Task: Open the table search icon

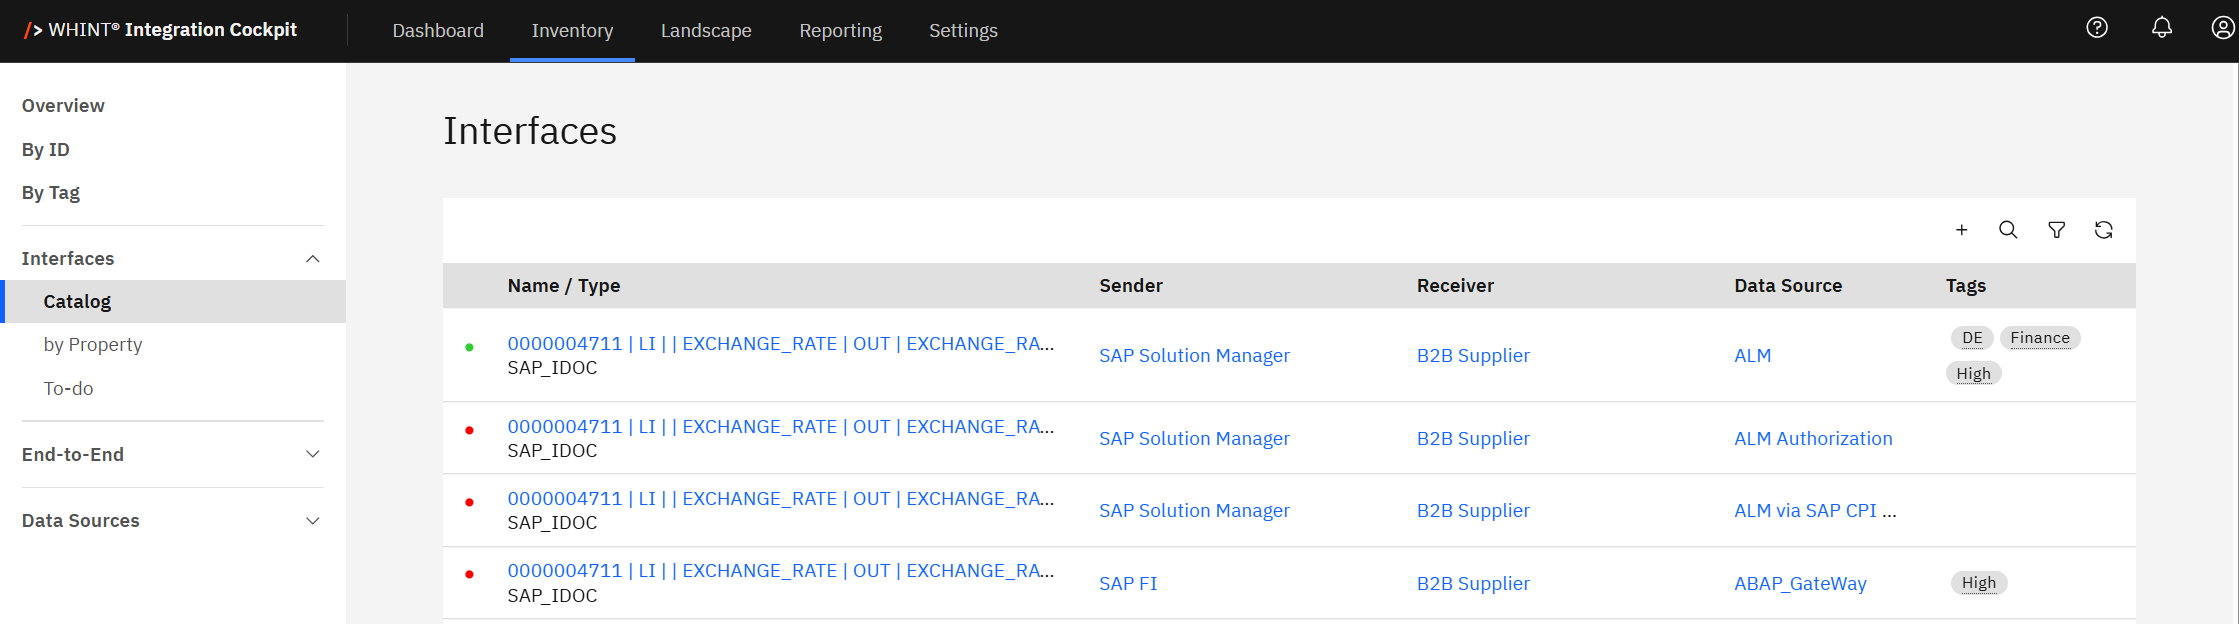Action: 2007,230
